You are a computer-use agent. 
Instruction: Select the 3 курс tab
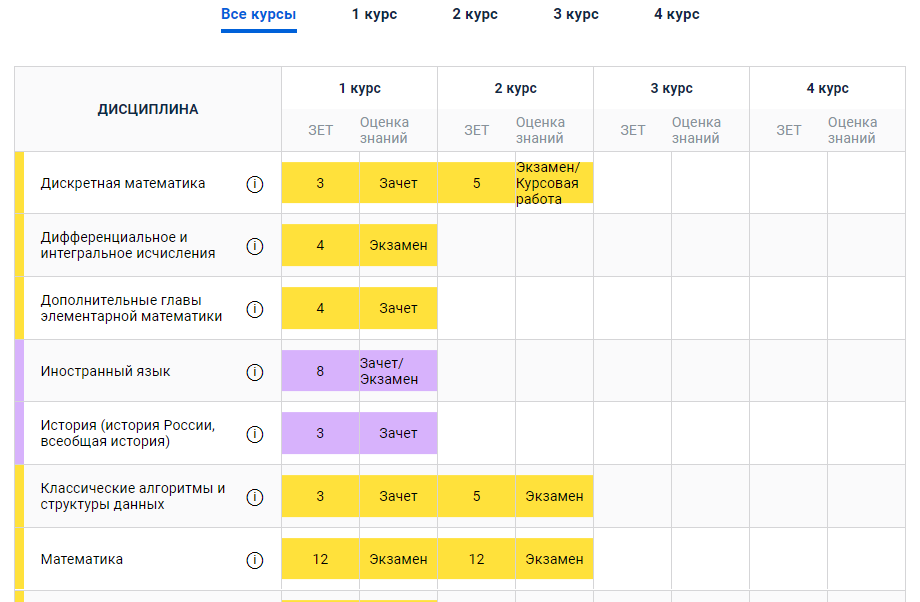tap(575, 16)
